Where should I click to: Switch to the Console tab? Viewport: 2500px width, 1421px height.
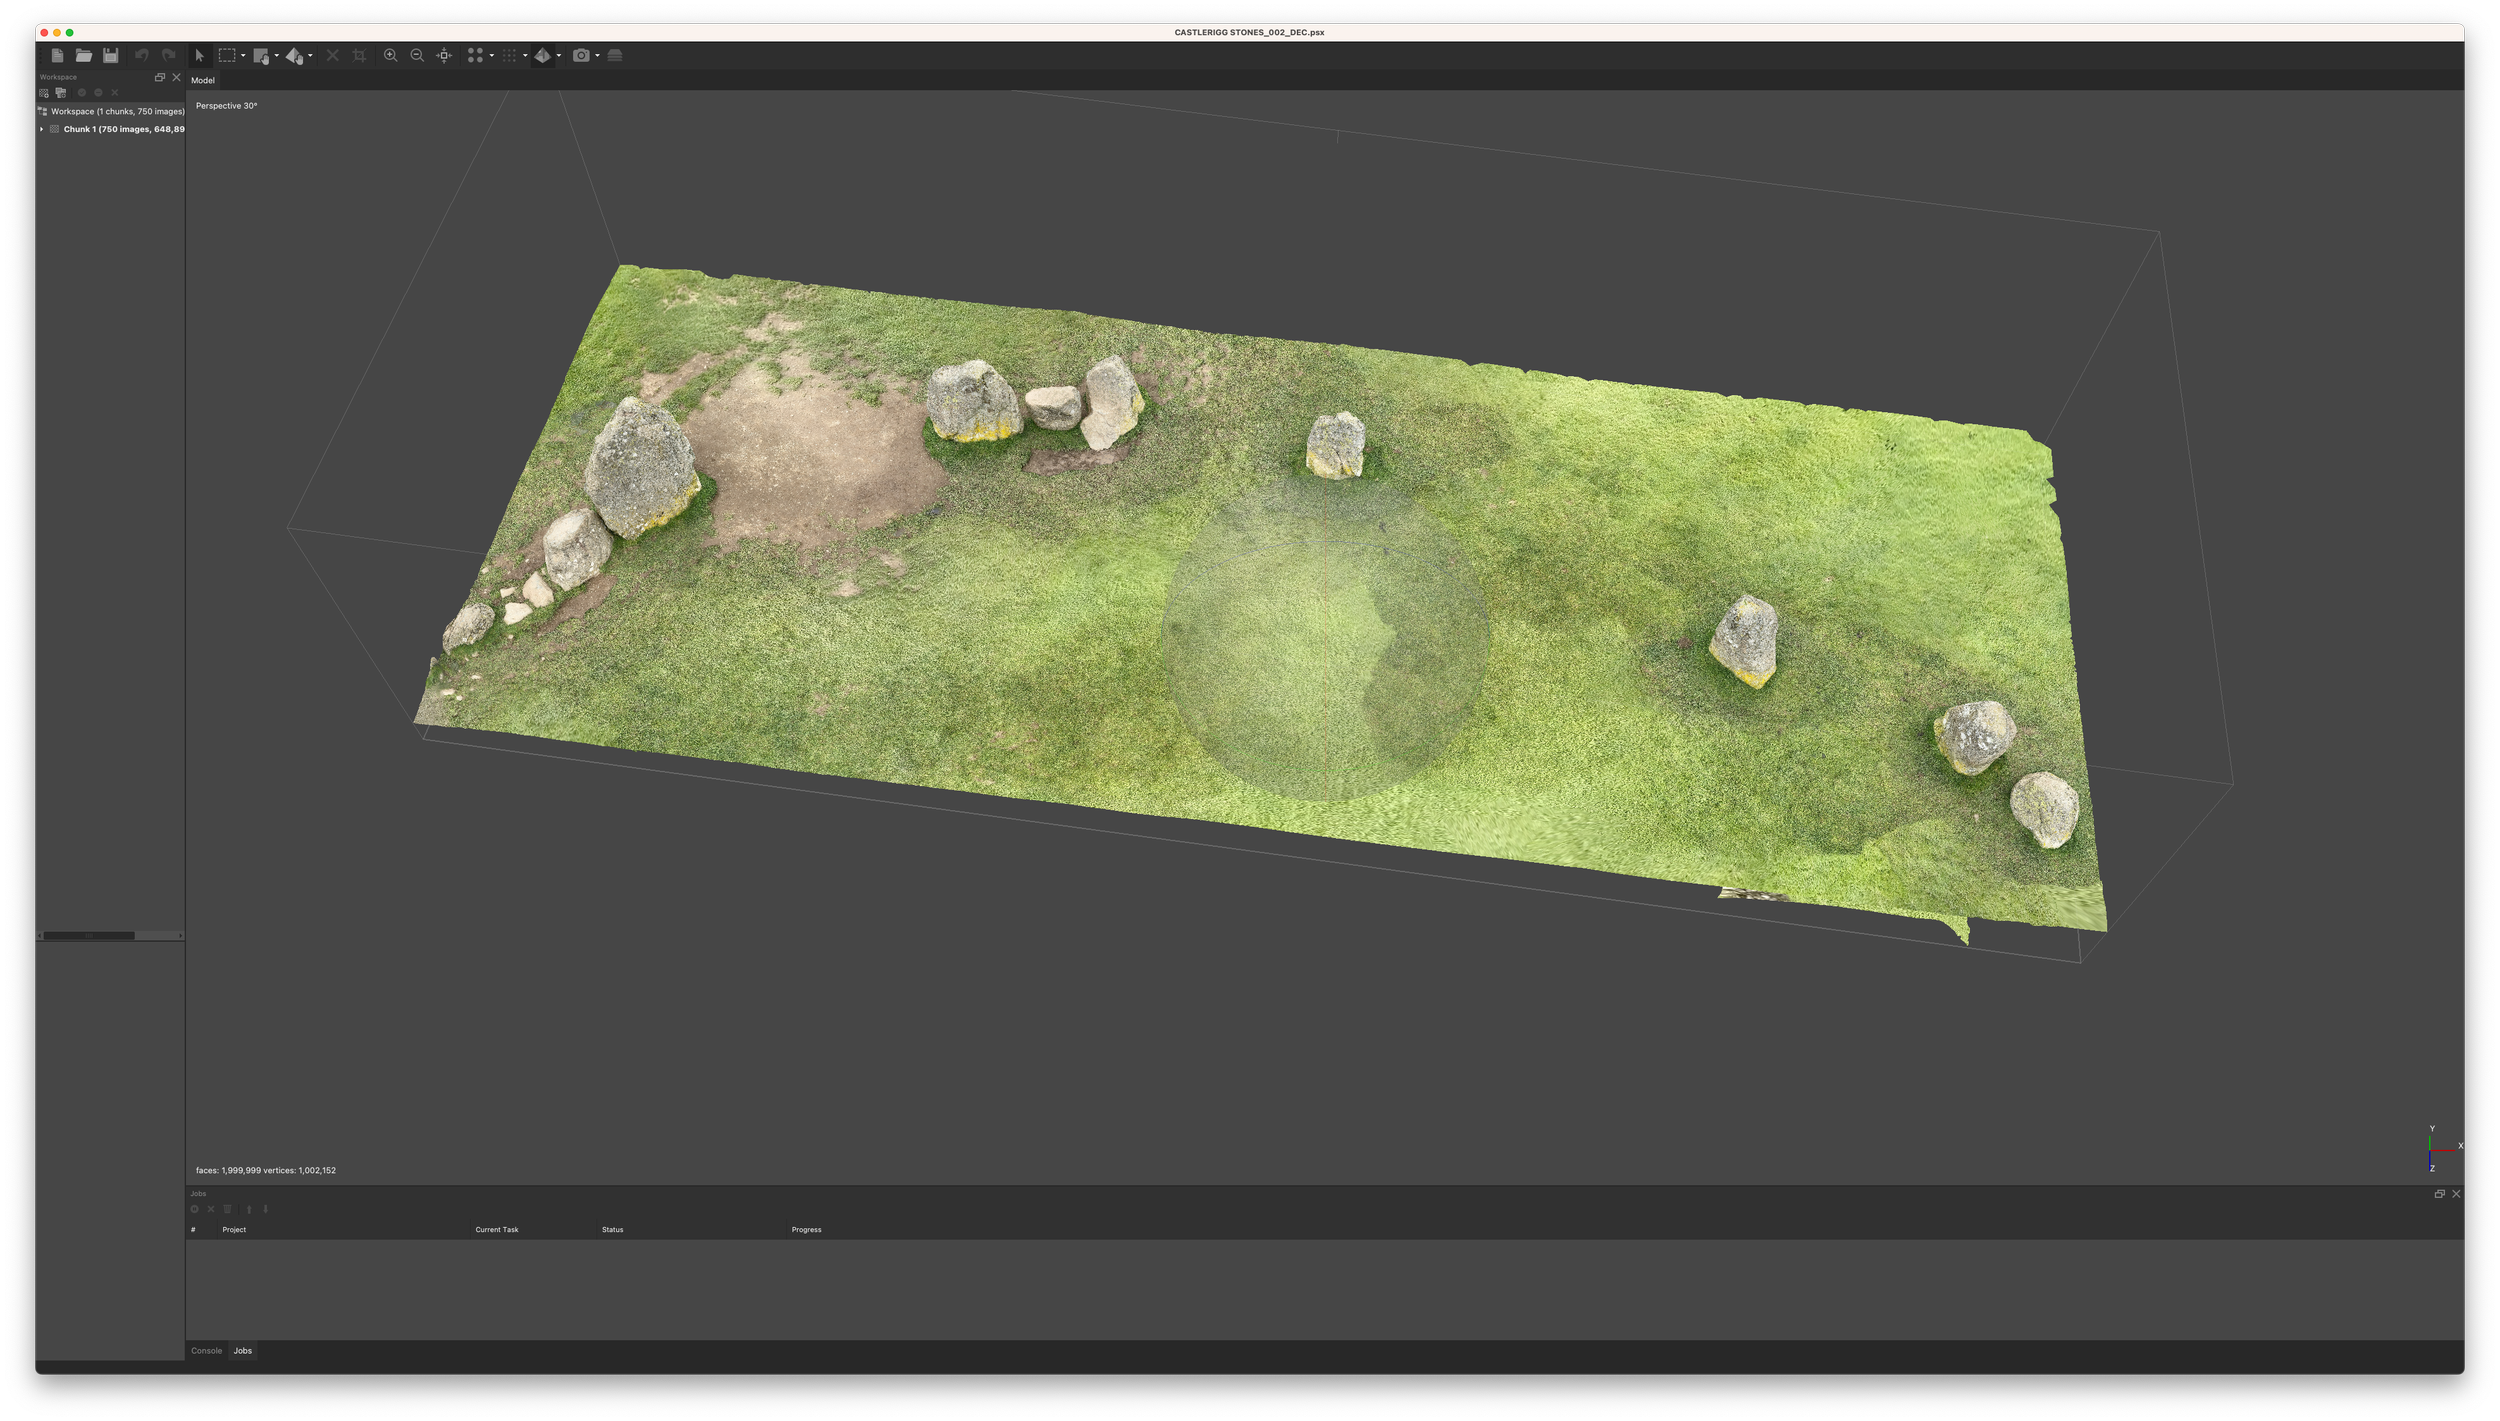[x=207, y=1351]
